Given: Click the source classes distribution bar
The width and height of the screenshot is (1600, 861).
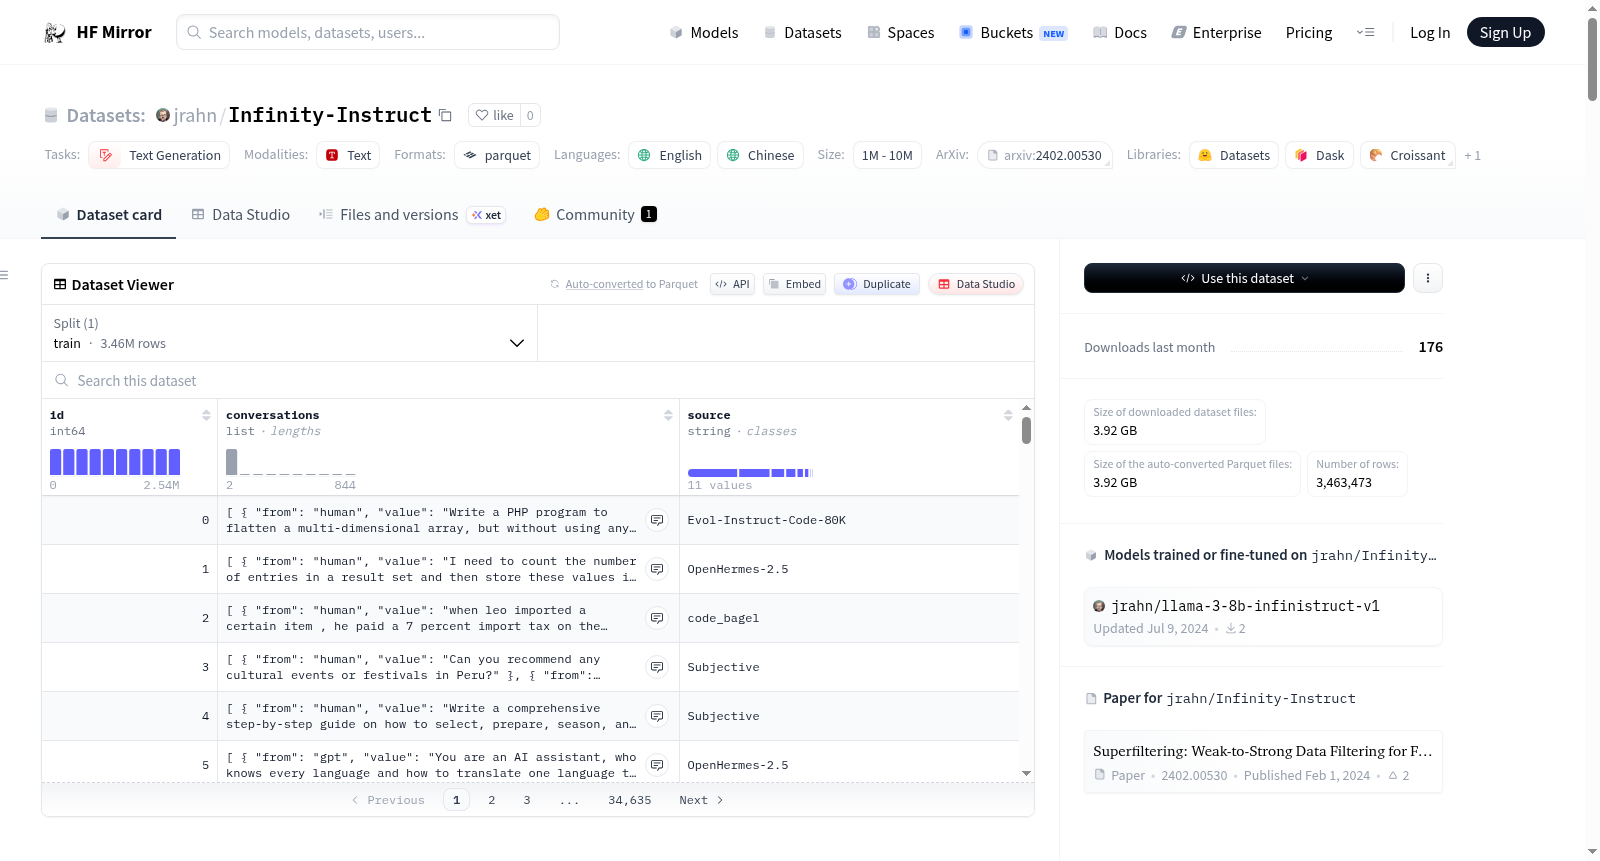Looking at the screenshot, I should click(750, 472).
